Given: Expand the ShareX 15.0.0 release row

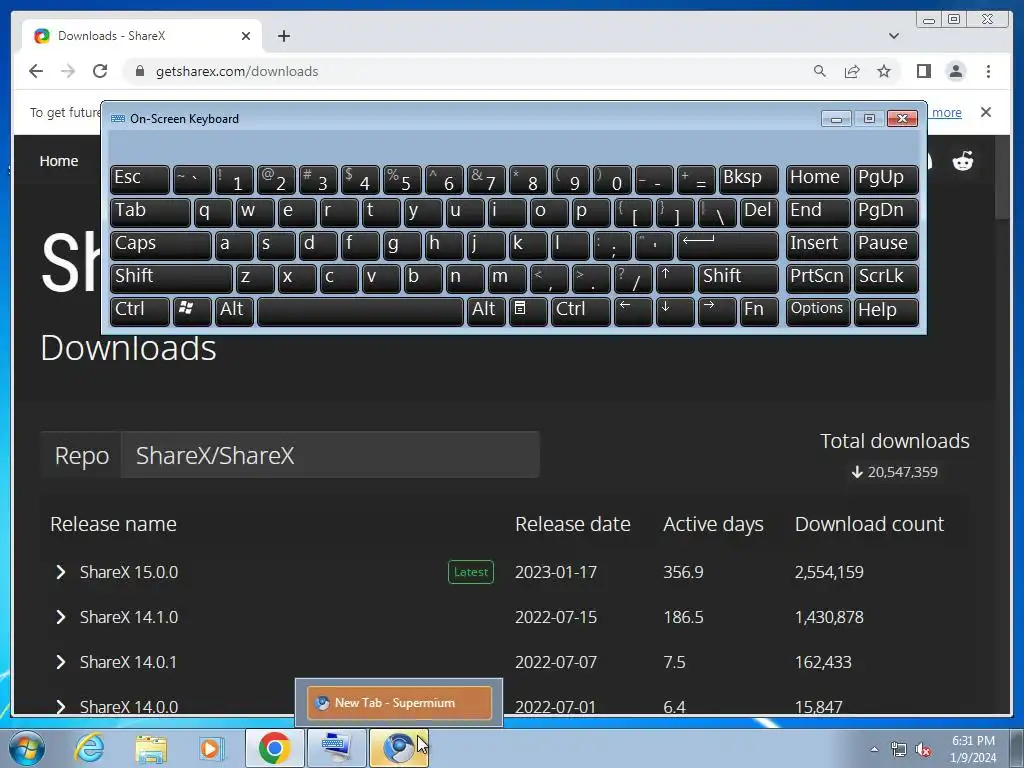Looking at the screenshot, I should pos(61,572).
